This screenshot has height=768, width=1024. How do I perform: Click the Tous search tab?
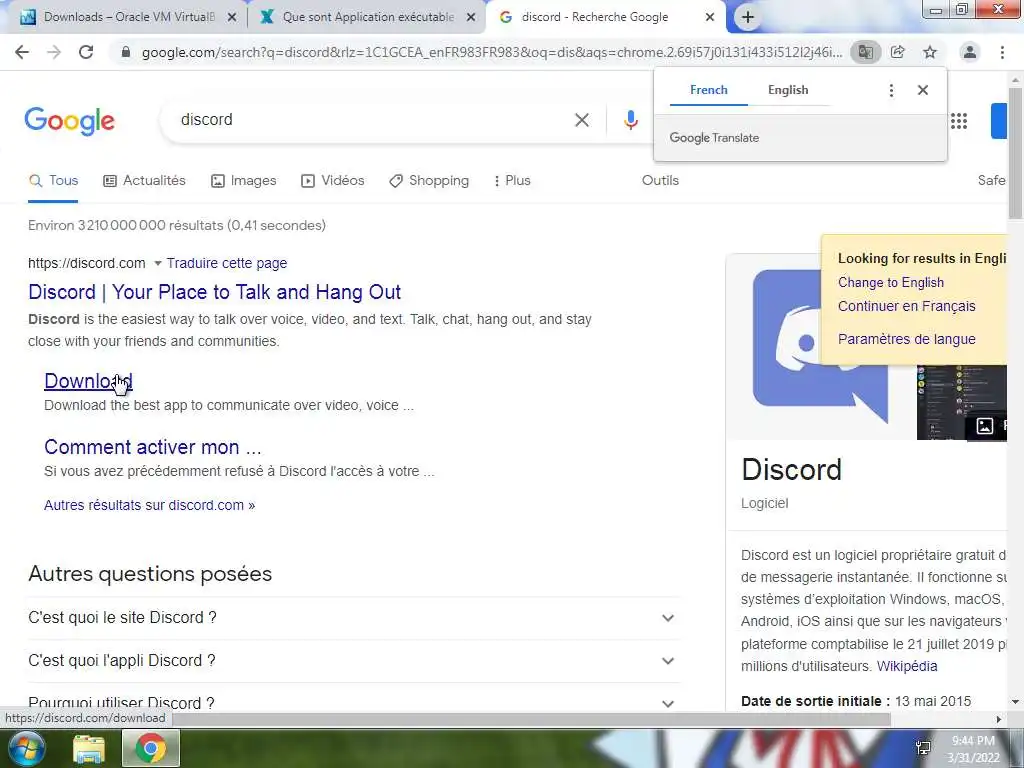[x=53, y=180]
